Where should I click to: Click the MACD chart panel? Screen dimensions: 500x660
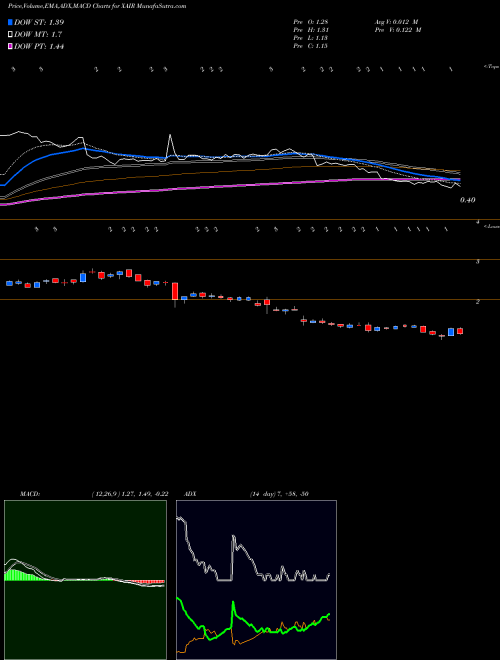point(85,580)
